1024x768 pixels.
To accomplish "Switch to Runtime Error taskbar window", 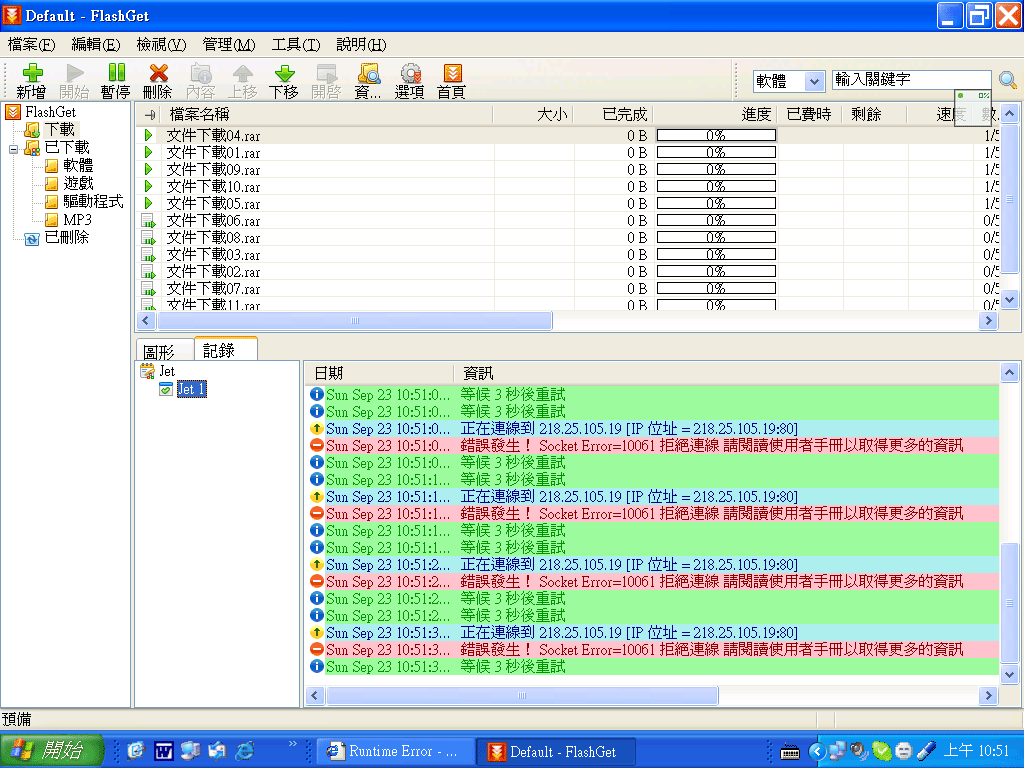I will [396, 751].
